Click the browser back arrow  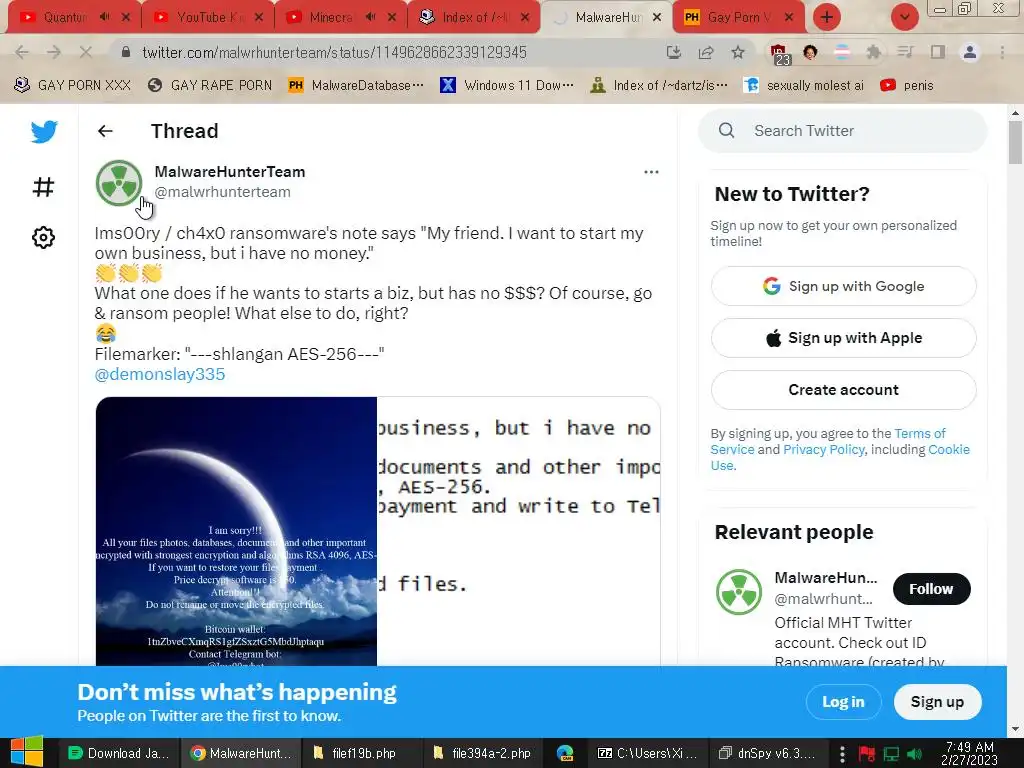22,52
